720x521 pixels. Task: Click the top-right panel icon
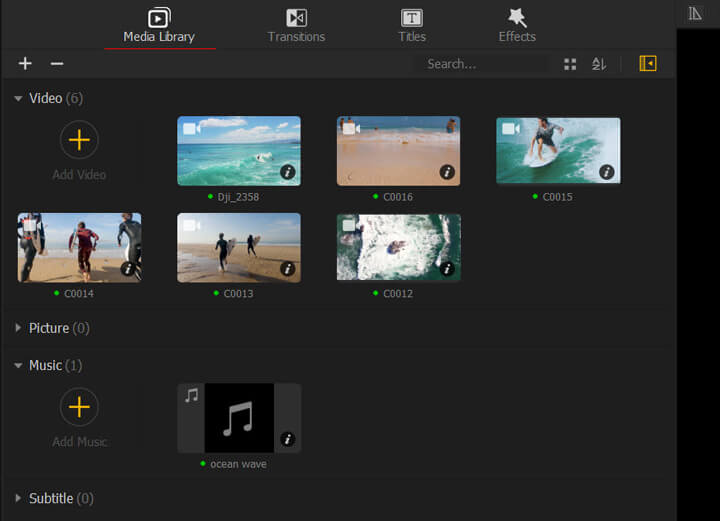tap(696, 13)
